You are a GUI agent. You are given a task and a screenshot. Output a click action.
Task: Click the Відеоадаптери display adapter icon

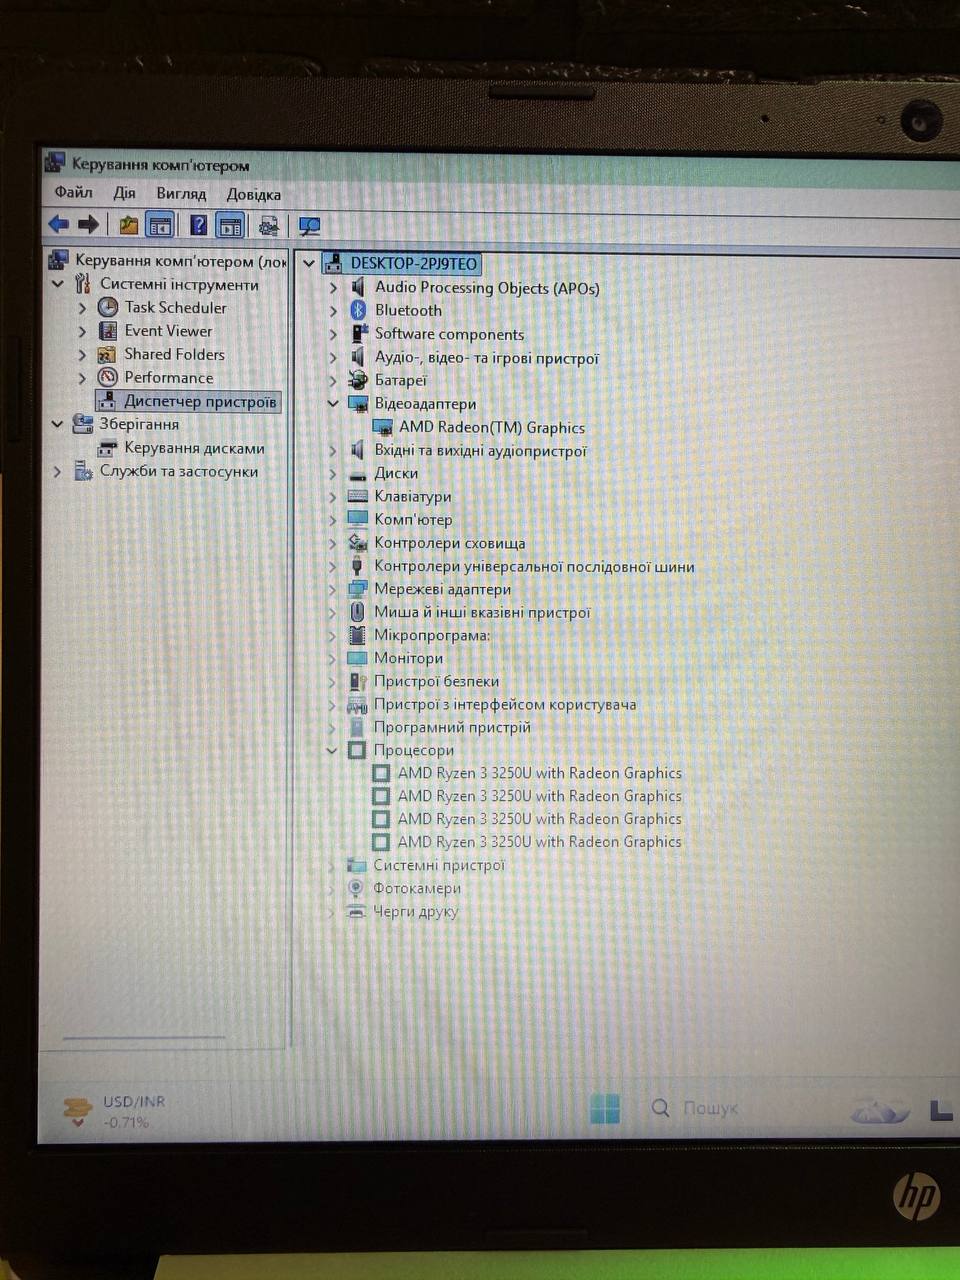[358, 404]
